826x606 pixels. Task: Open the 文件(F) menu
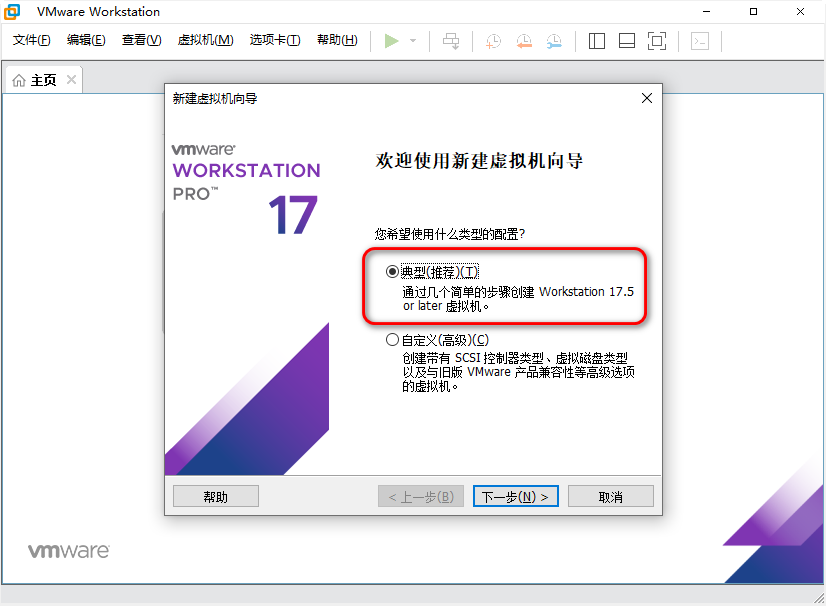(x=32, y=40)
